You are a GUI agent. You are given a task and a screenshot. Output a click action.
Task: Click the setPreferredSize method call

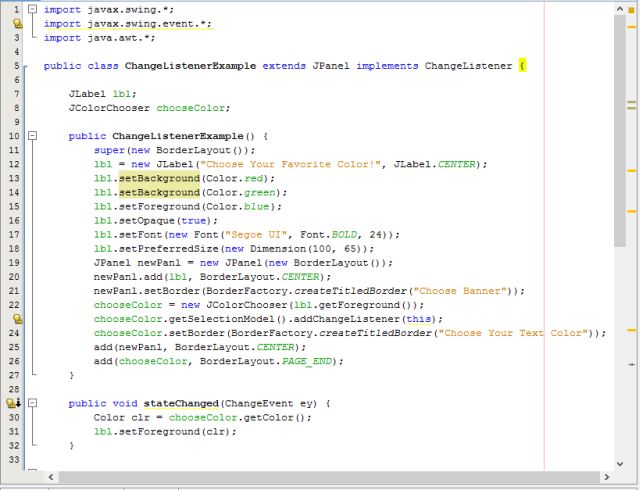tap(169, 249)
